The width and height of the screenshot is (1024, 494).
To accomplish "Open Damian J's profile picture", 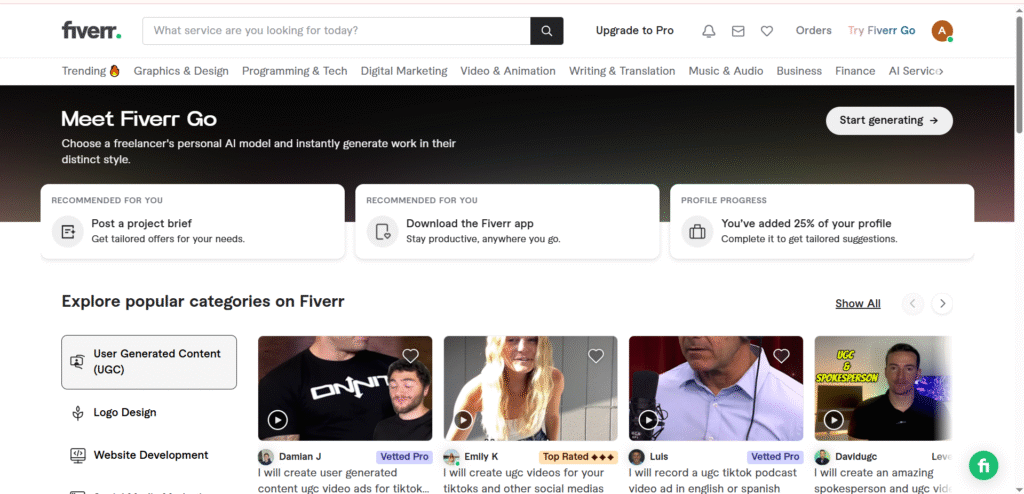I will point(266,457).
